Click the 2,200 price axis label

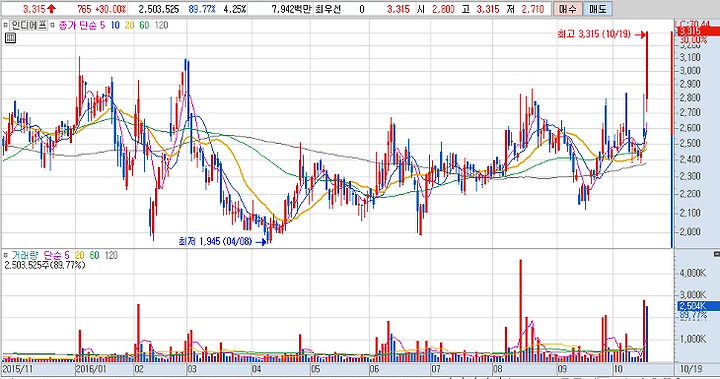pos(690,194)
